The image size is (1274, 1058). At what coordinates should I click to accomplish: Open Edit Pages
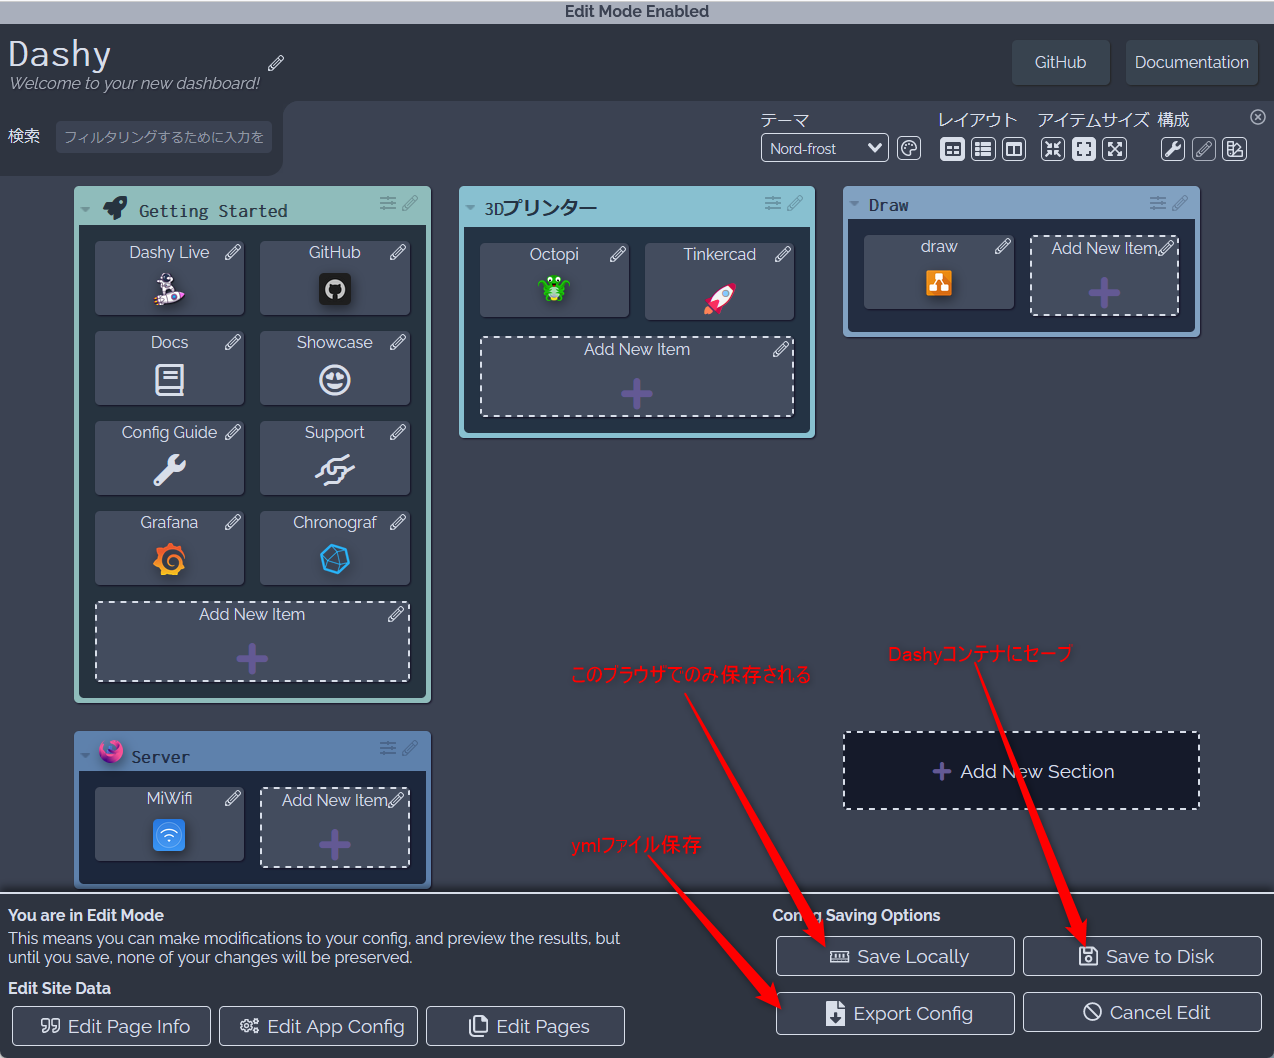[526, 1026]
